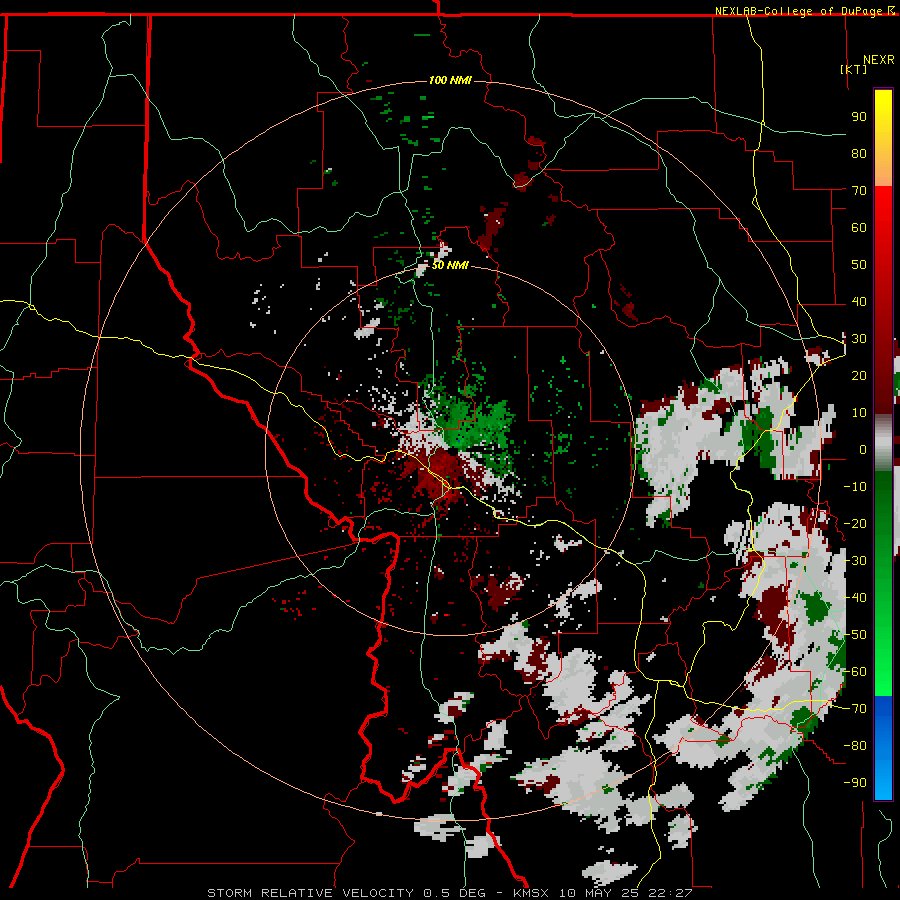Click the Storm Relative Velocity caption text
Screen dimensions: 900x900
tap(449, 893)
